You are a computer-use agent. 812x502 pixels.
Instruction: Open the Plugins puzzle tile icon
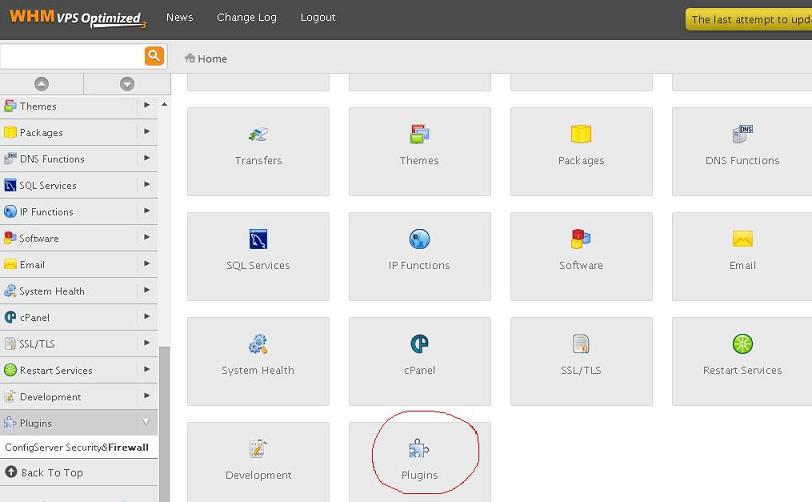point(418,449)
